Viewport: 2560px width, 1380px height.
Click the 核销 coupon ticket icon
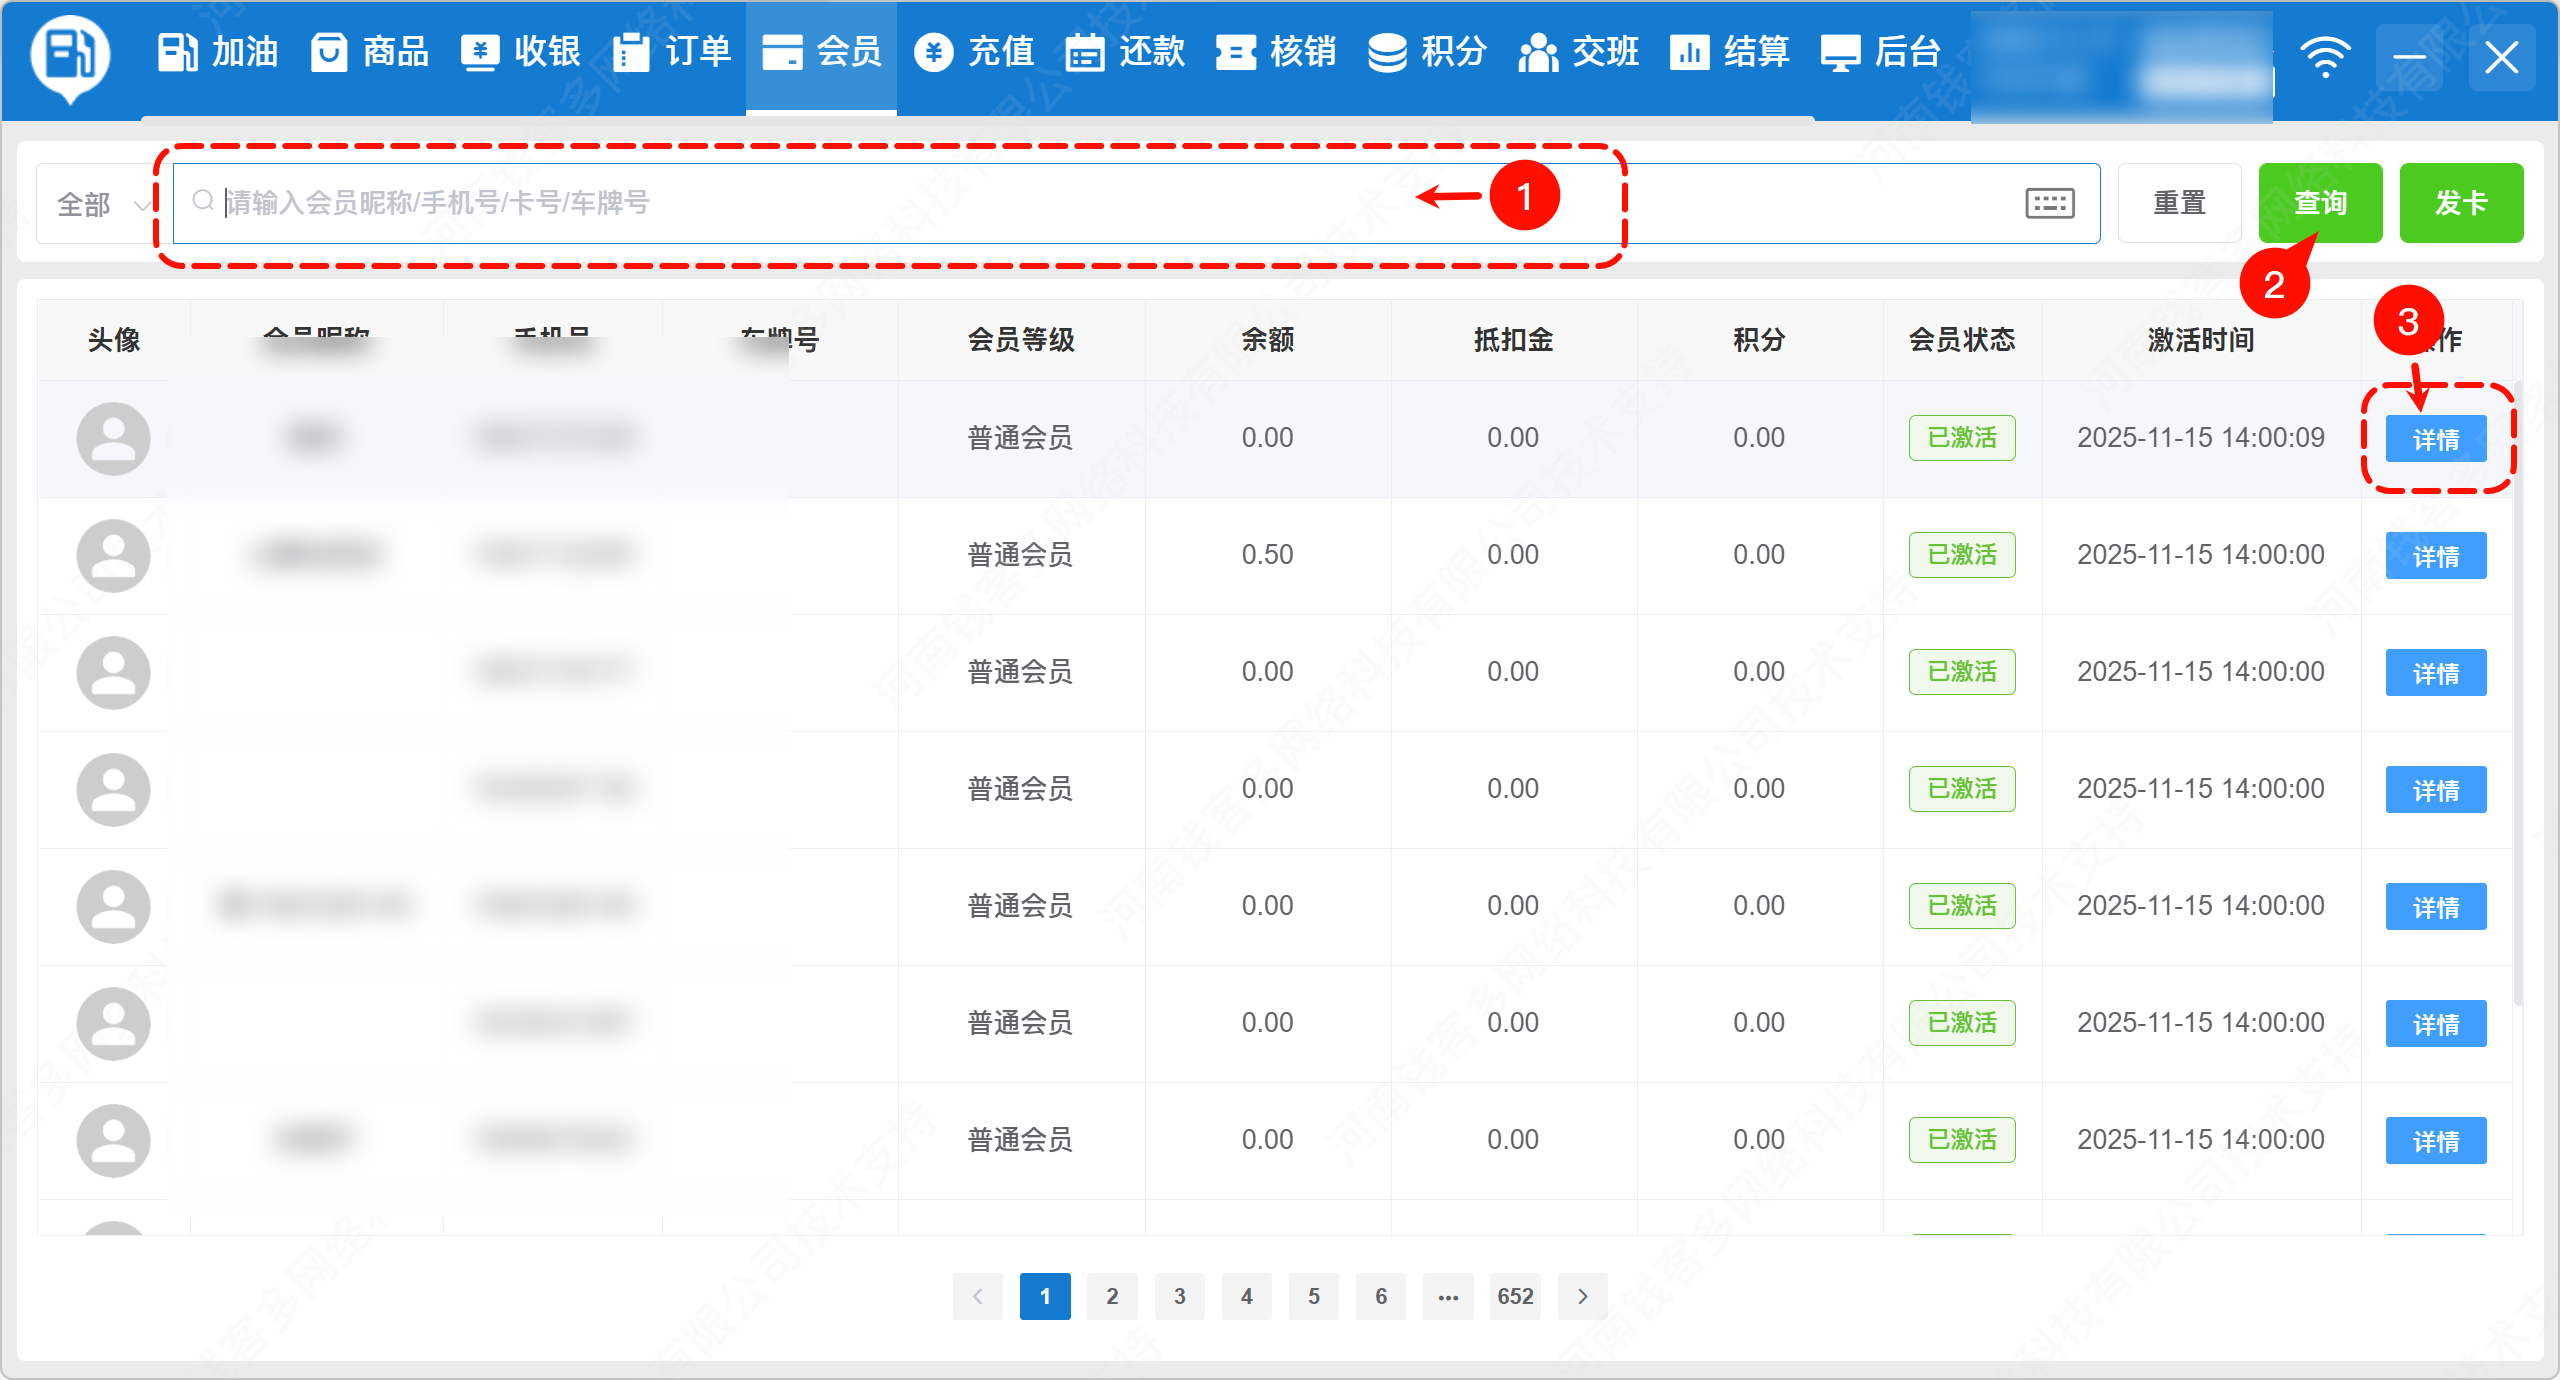tap(1236, 52)
